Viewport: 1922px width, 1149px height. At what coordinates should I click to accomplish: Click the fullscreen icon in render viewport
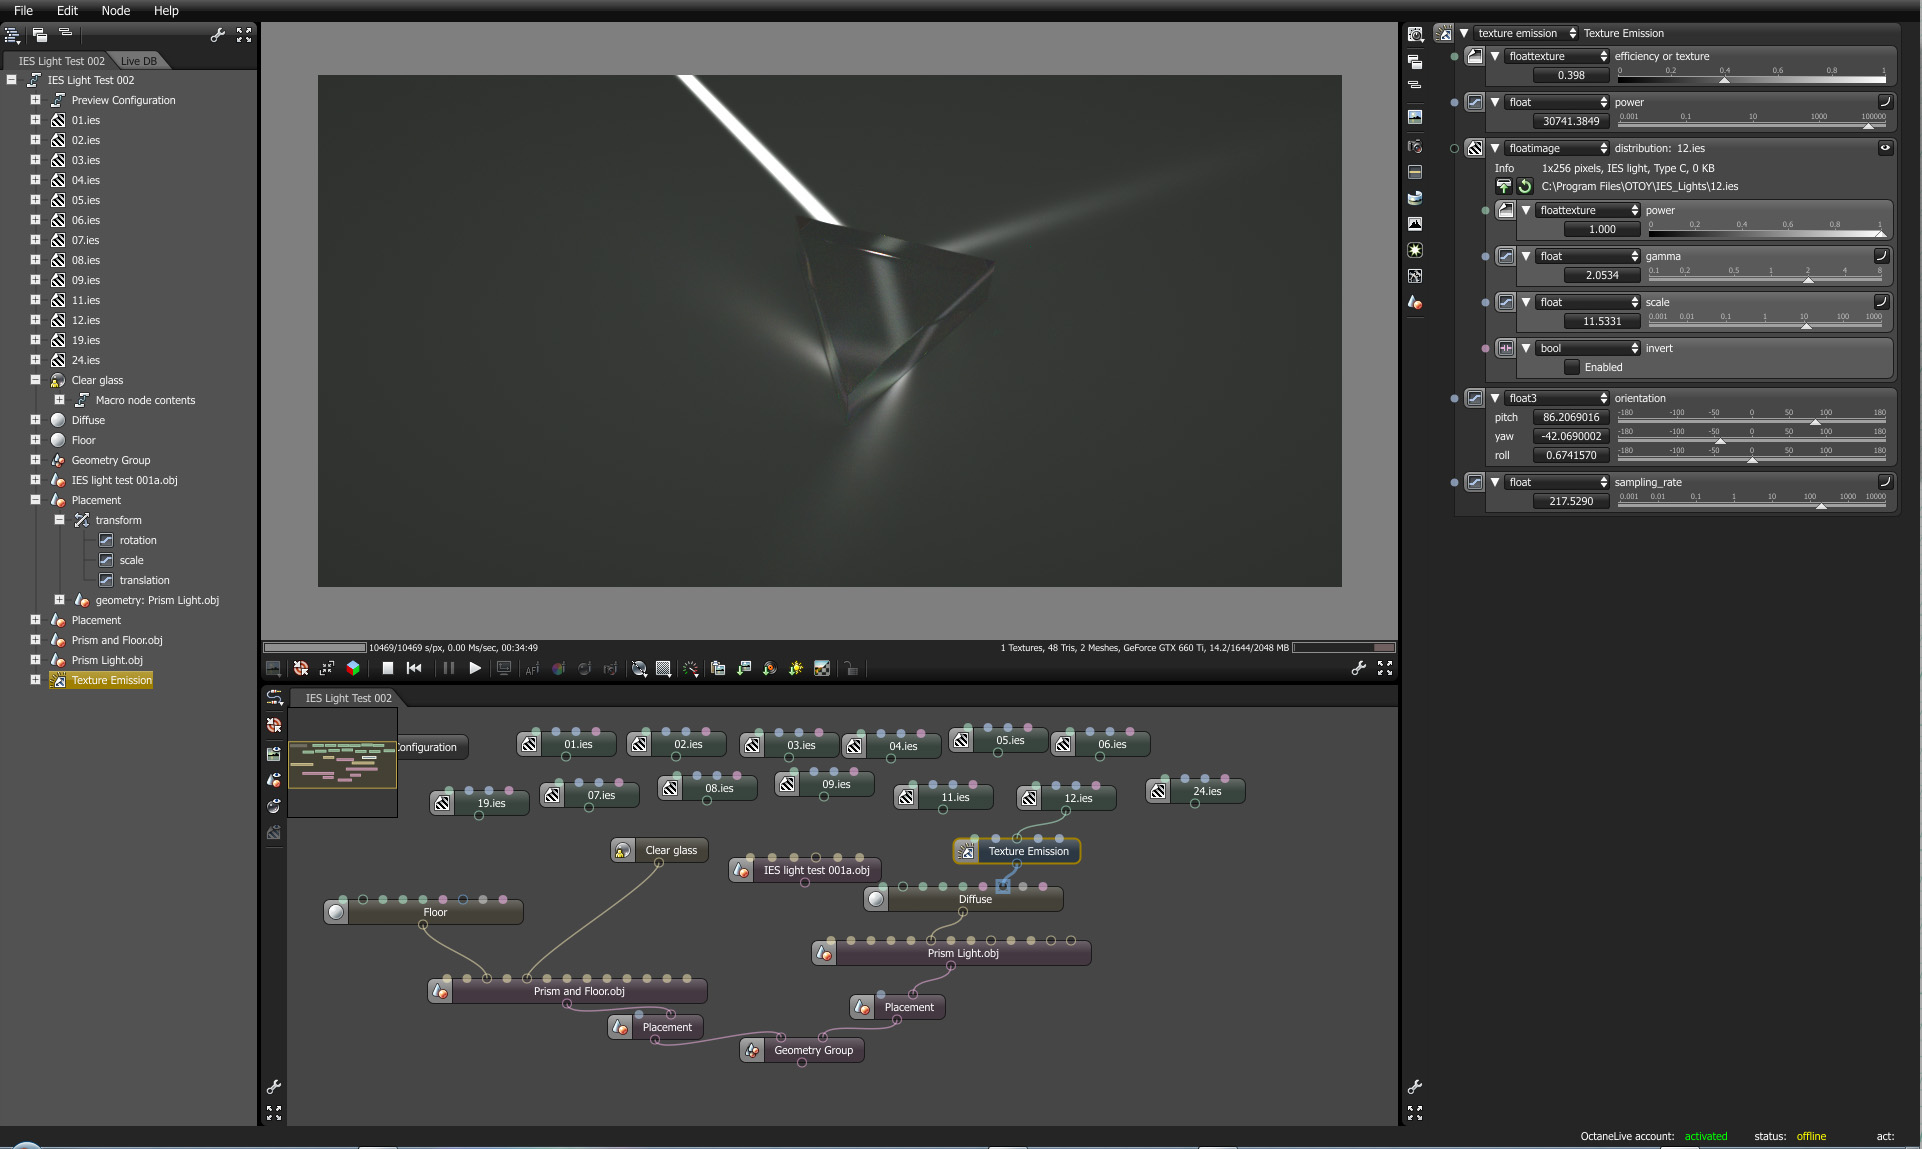1385,668
